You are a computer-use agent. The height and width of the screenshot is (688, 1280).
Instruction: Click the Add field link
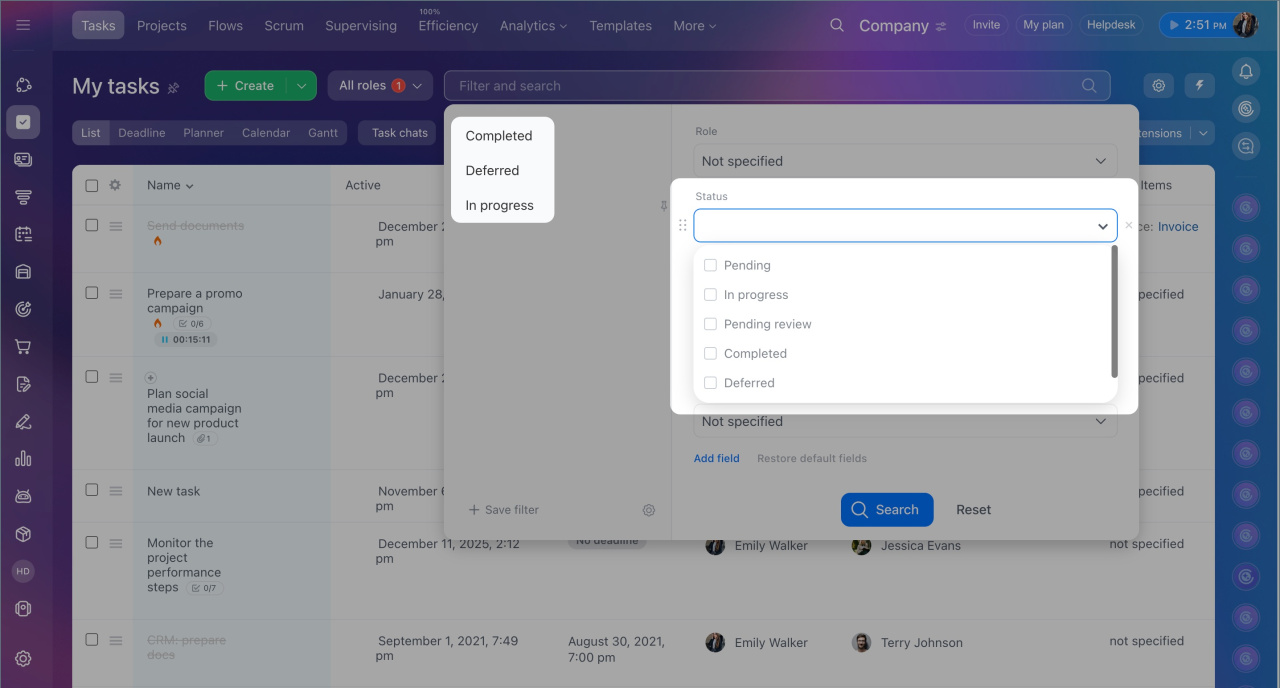pos(716,458)
